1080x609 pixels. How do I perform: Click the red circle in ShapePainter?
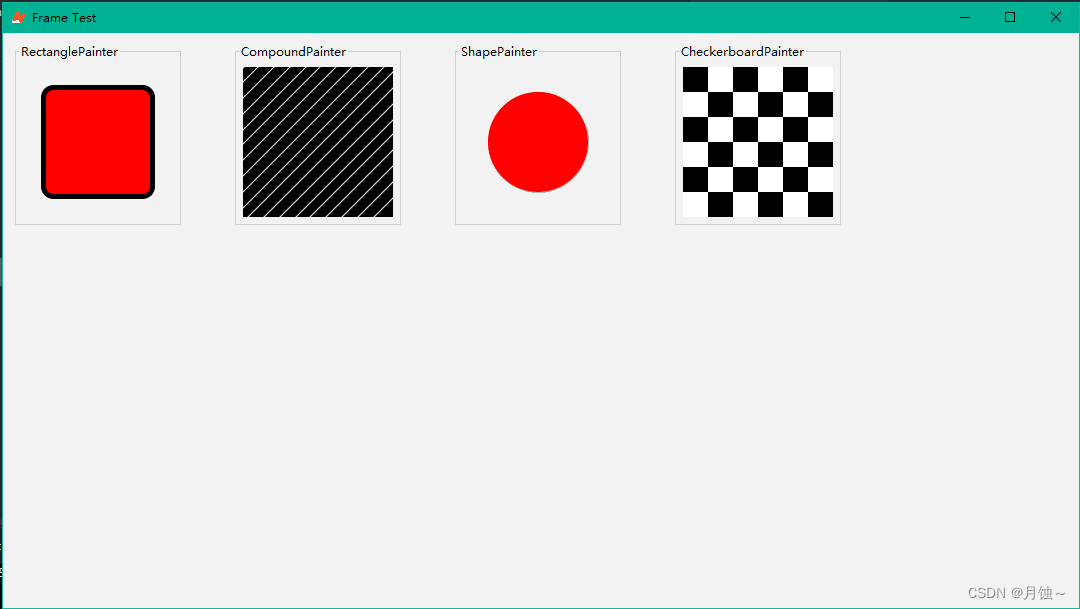coord(538,142)
